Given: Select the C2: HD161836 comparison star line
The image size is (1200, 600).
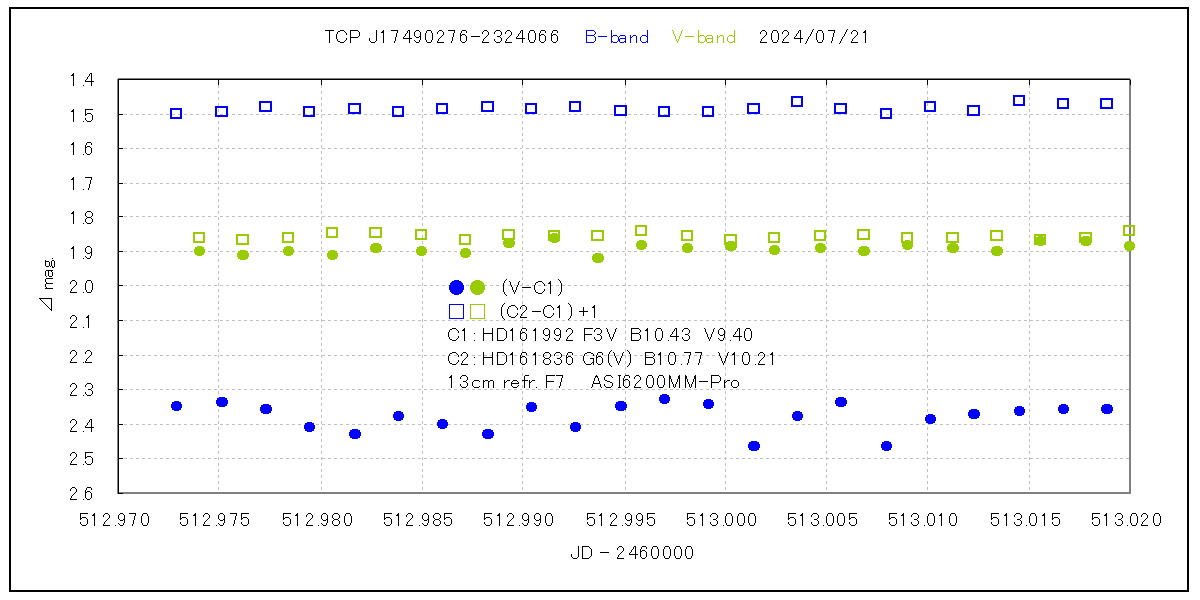Looking at the screenshot, I should coord(612,359).
